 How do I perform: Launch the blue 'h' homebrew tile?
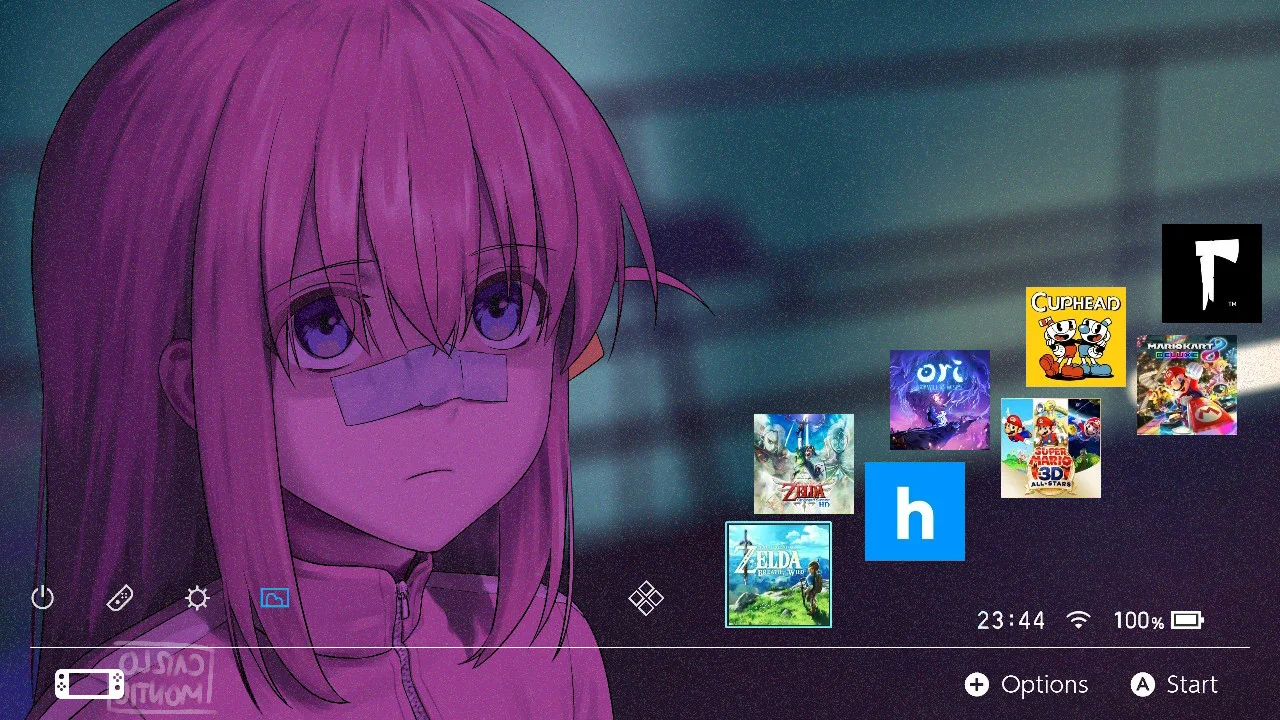coord(915,511)
